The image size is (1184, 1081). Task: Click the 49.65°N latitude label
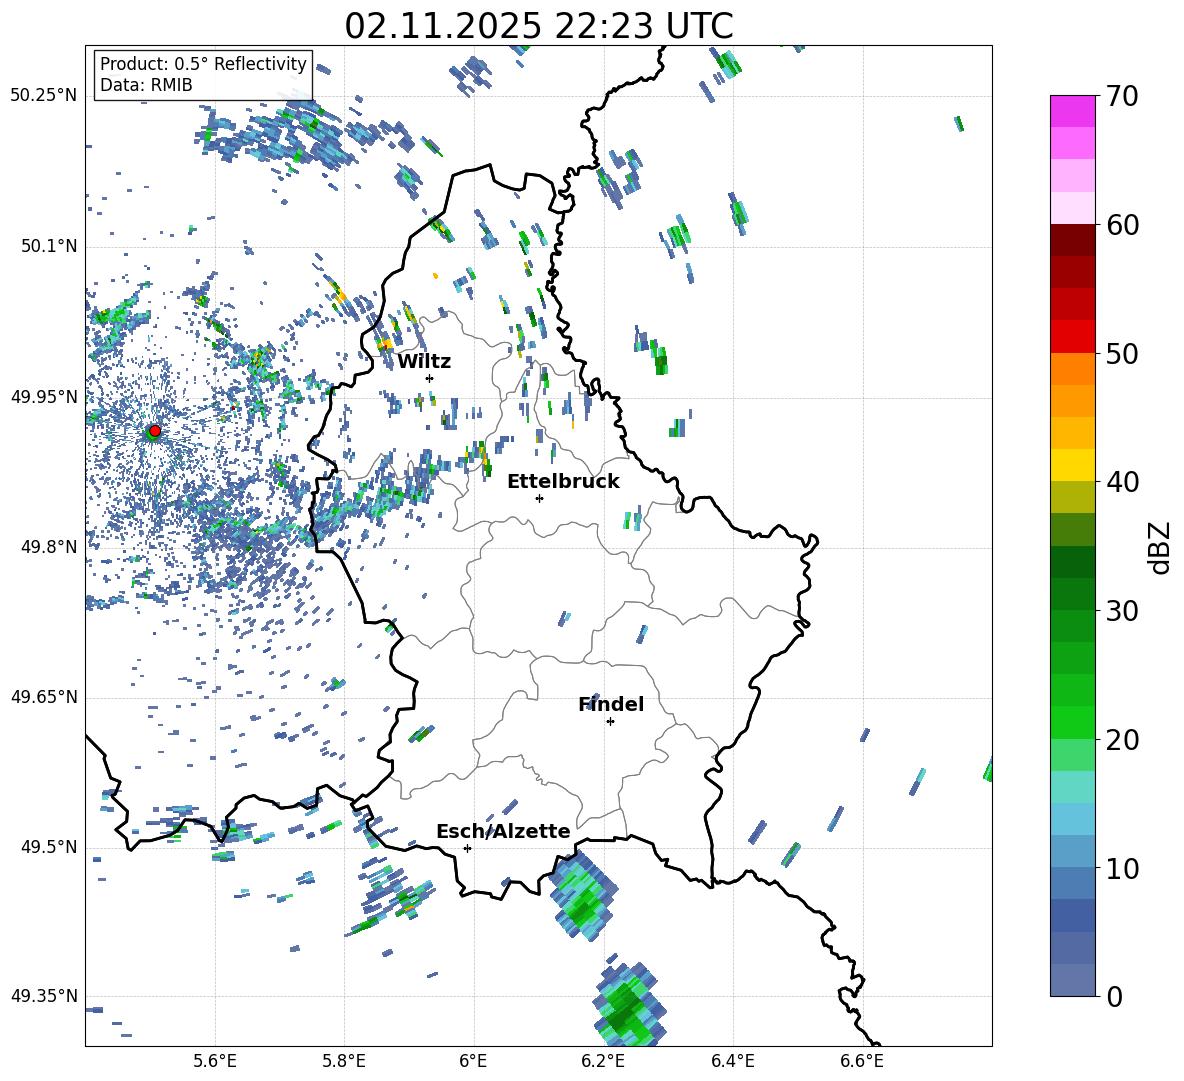coord(44,697)
